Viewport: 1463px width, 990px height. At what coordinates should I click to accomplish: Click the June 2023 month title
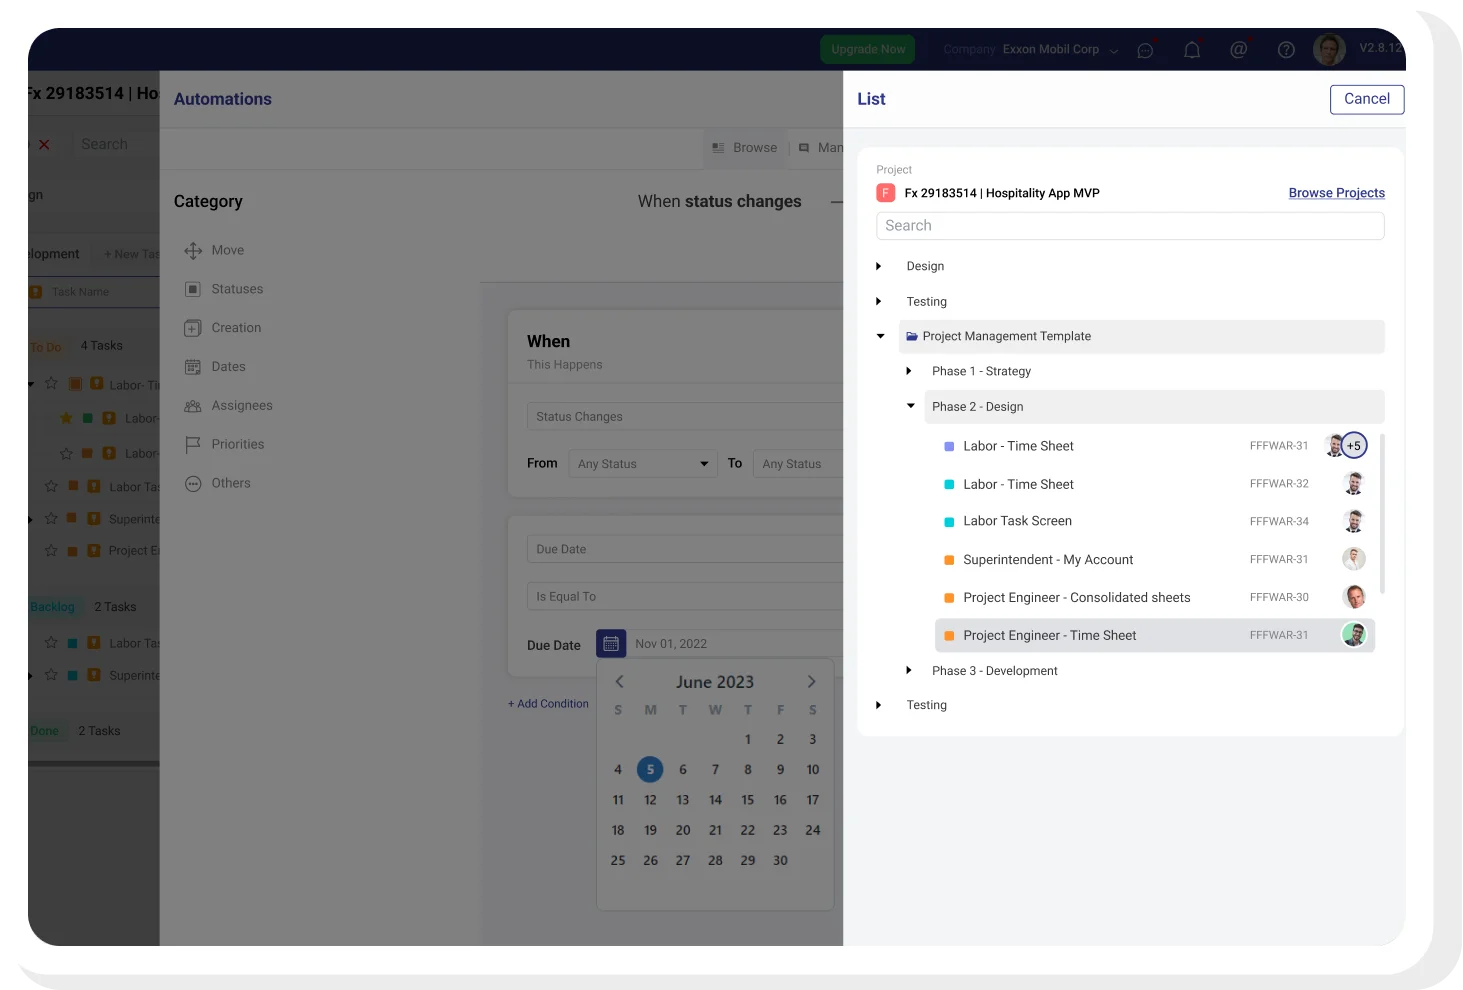coord(715,682)
